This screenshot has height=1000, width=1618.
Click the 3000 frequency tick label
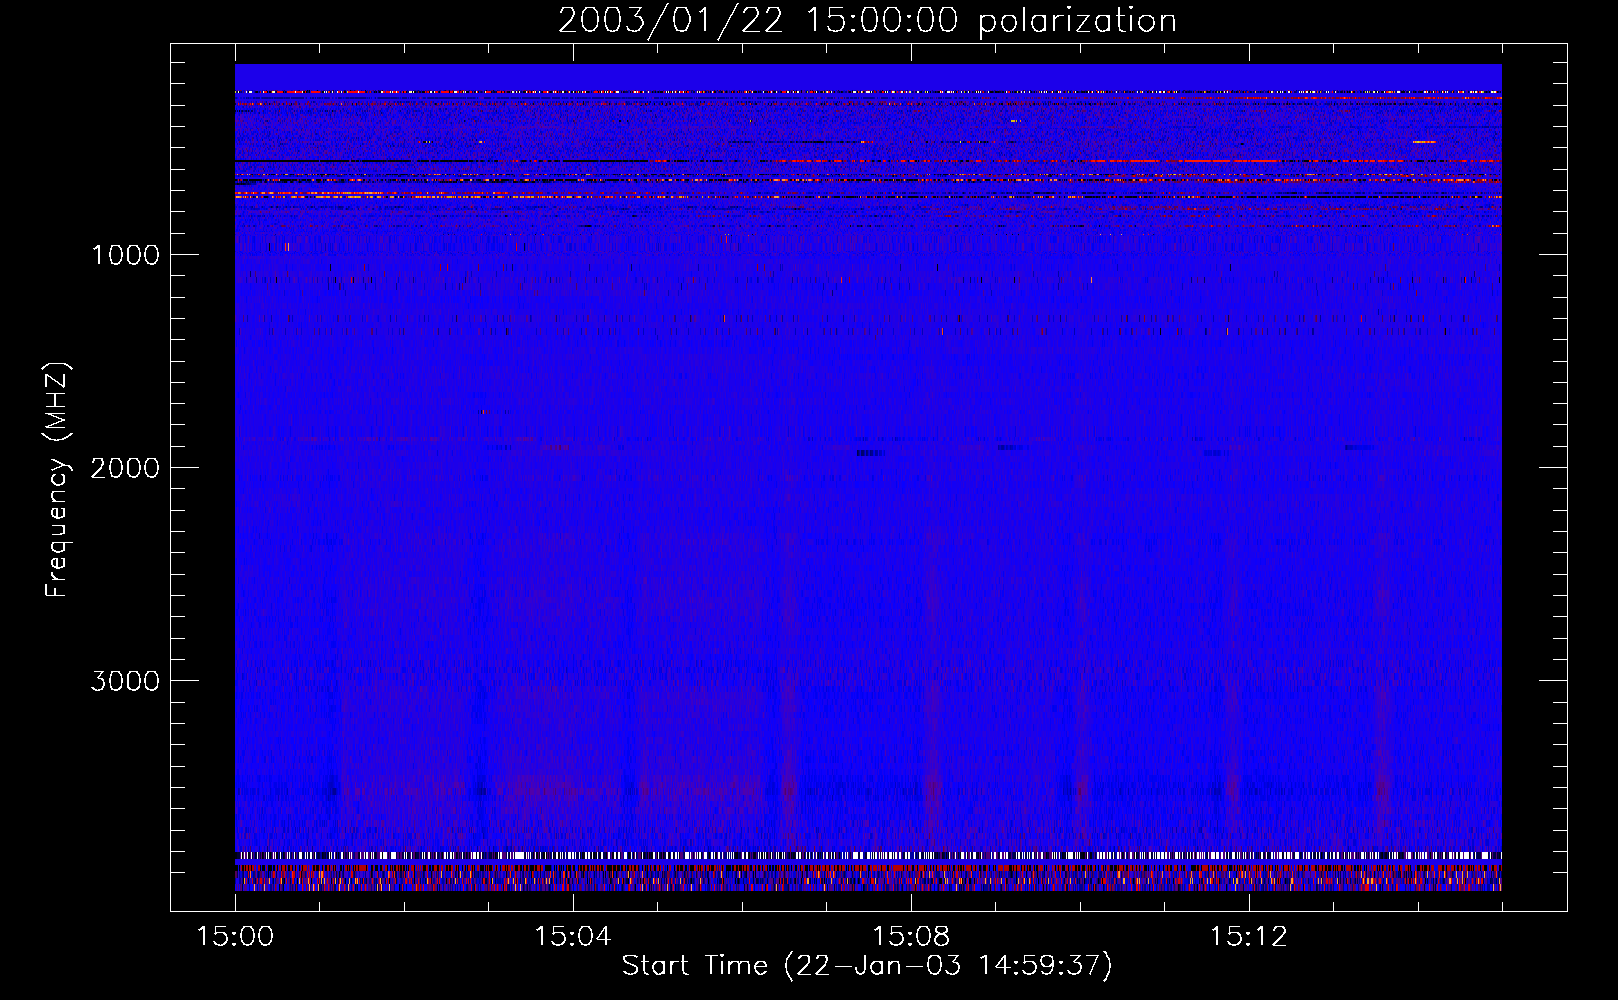(x=125, y=681)
